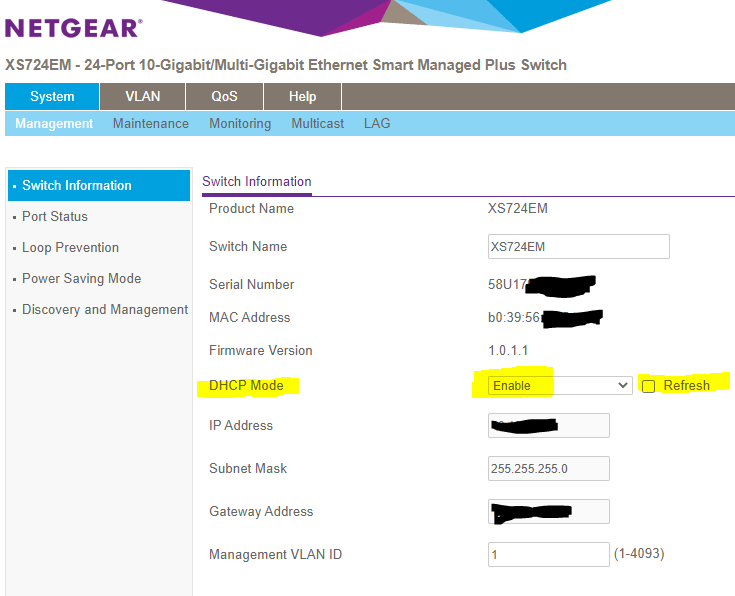Click the Switch Name input field
This screenshot has height=596, width=735.
(x=578, y=247)
